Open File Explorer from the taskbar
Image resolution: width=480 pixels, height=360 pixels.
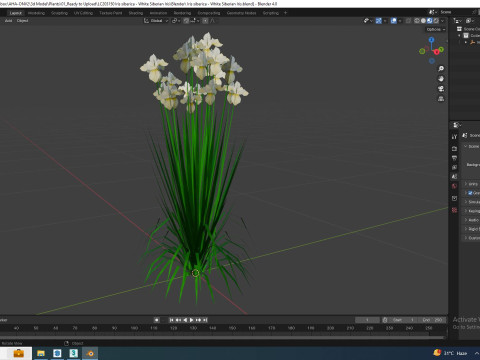click(x=41, y=353)
